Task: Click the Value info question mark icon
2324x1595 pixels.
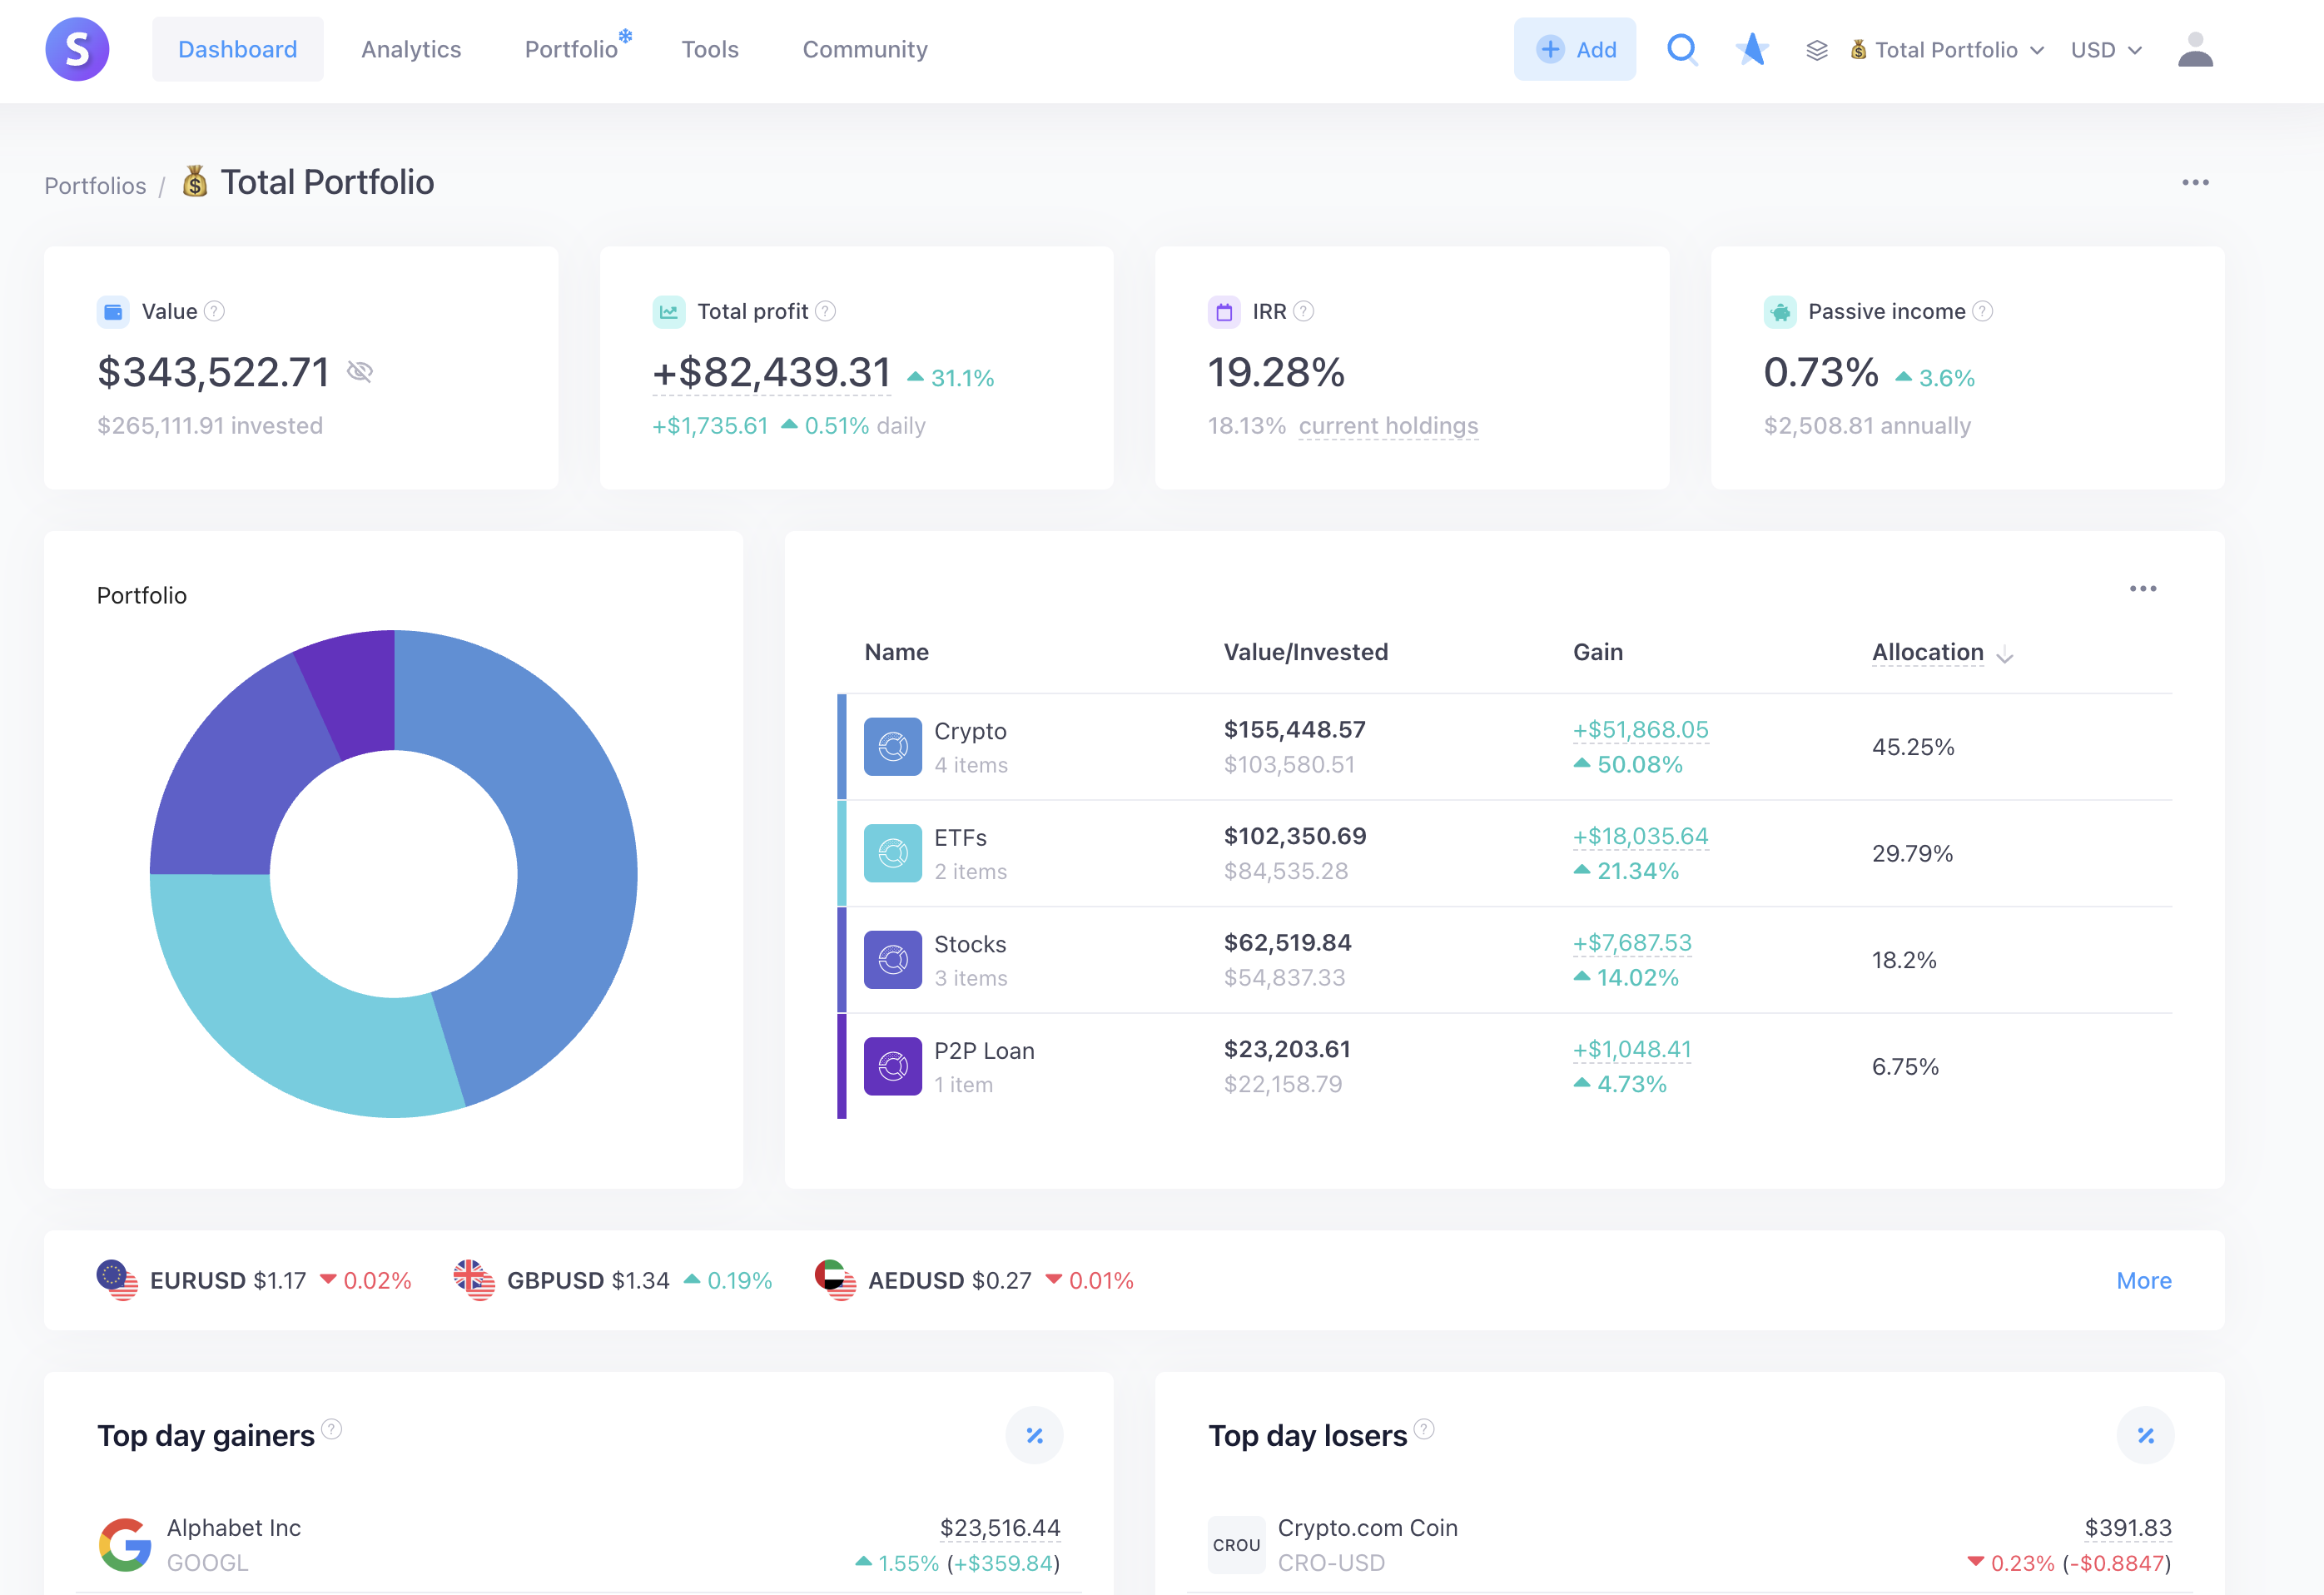Action: coord(214,312)
